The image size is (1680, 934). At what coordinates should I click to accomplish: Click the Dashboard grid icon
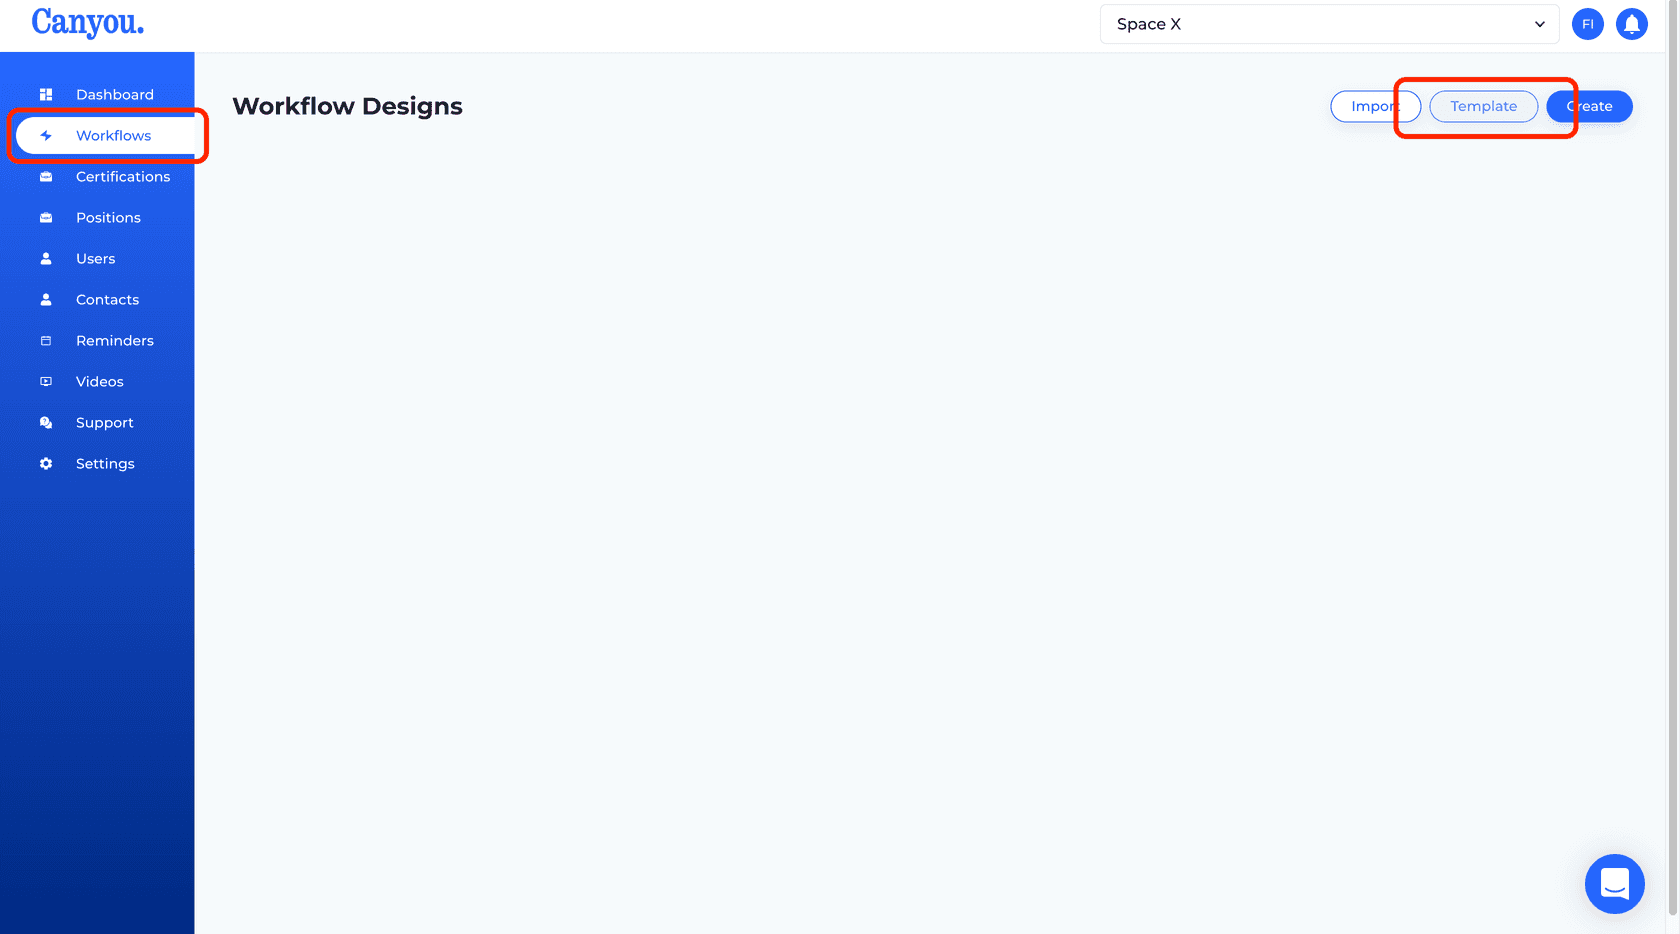click(46, 95)
